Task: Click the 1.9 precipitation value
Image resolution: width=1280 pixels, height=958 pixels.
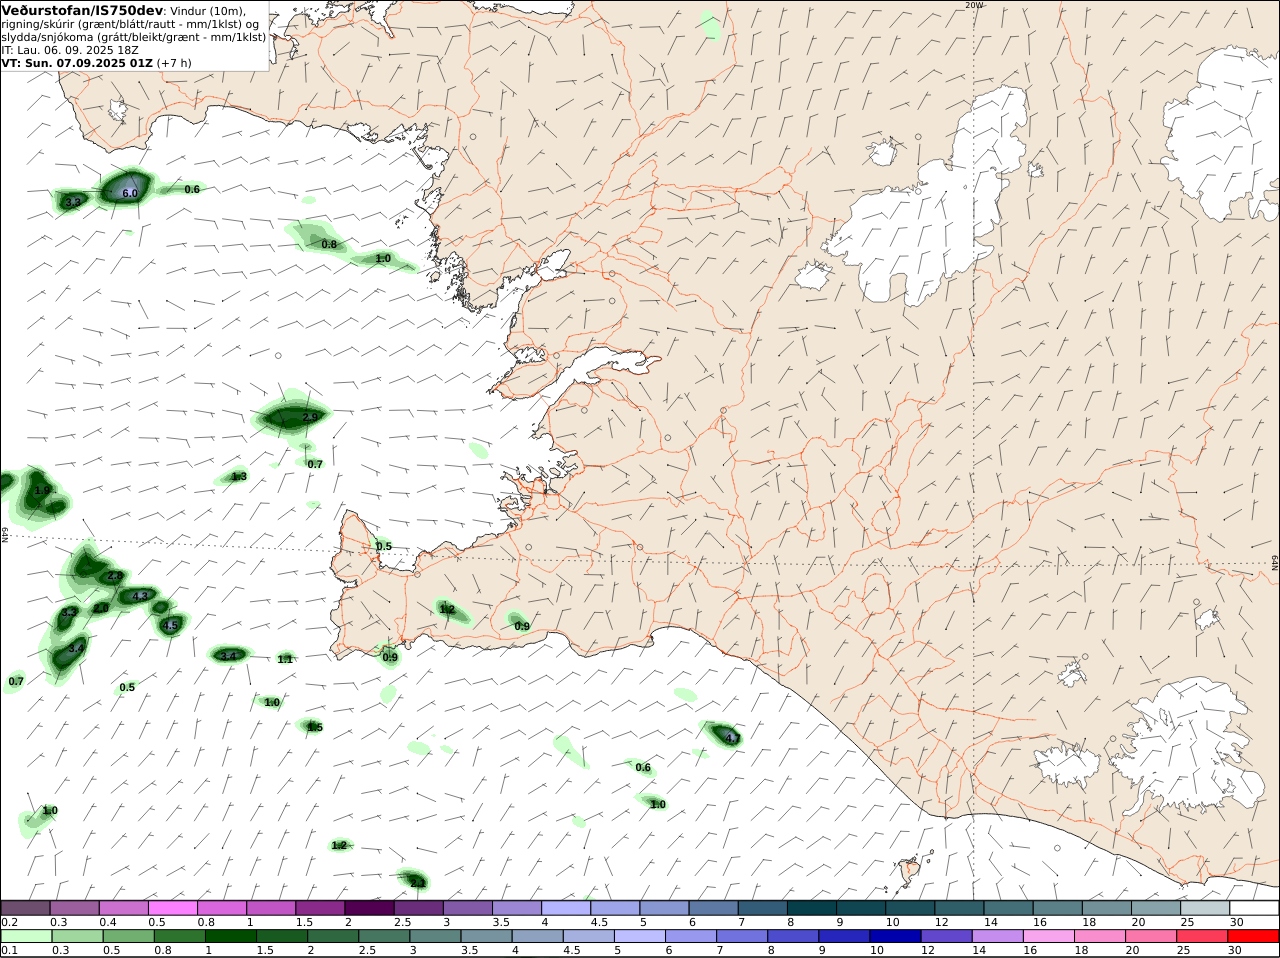Action: click(x=42, y=491)
